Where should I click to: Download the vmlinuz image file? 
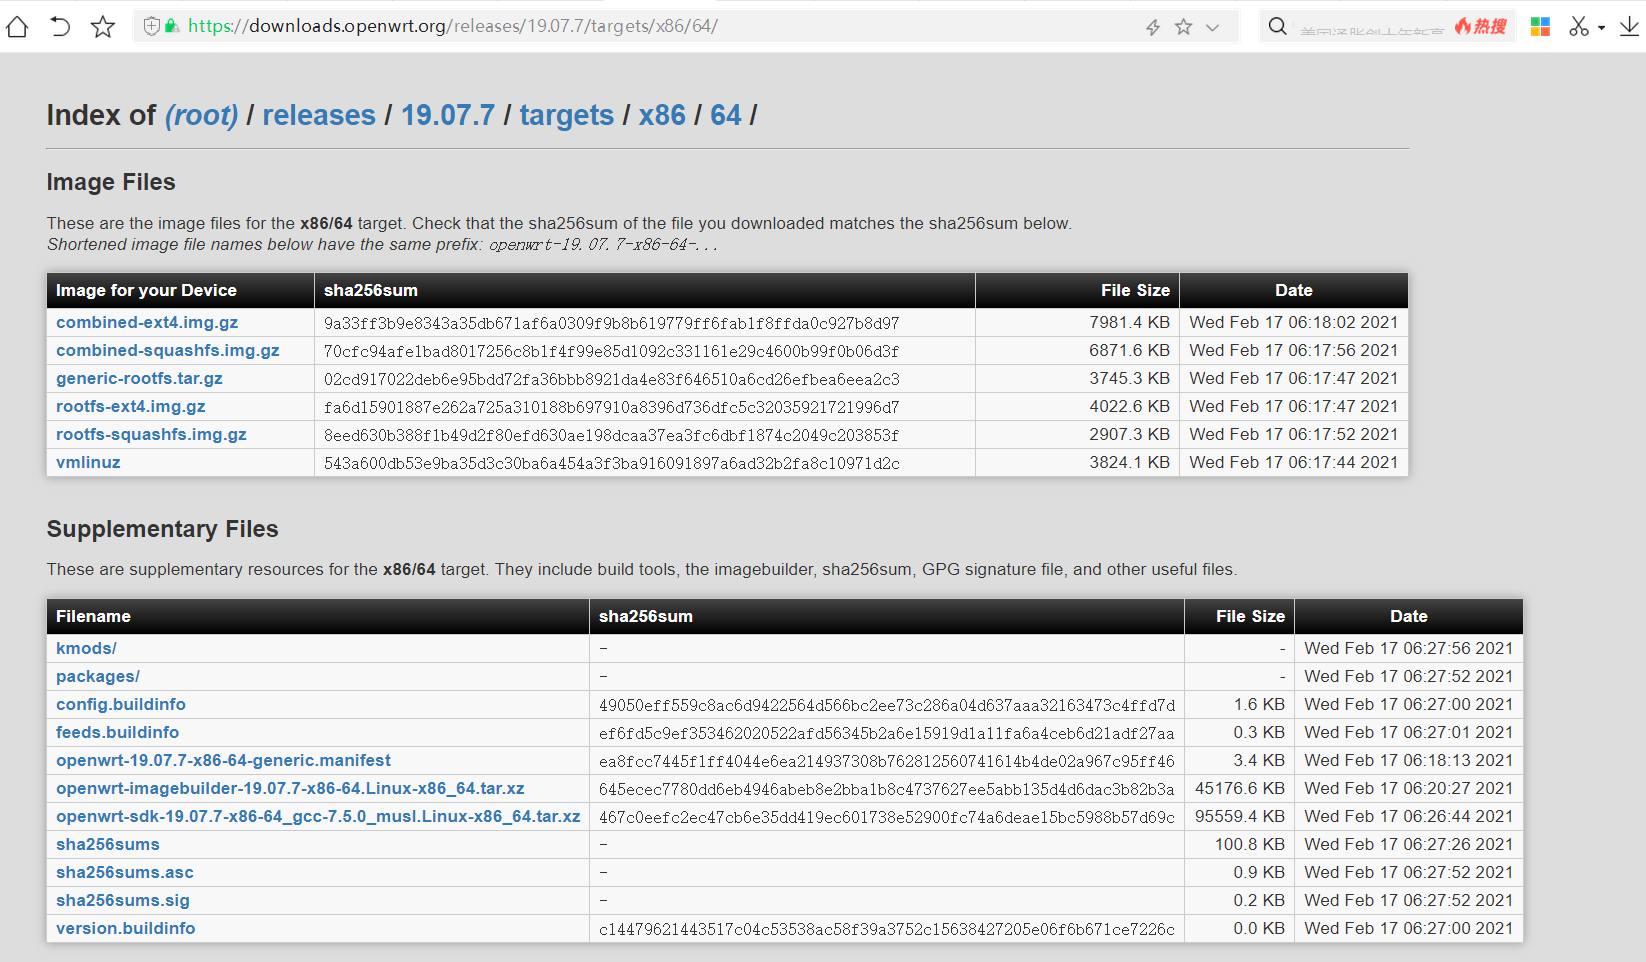click(x=88, y=462)
